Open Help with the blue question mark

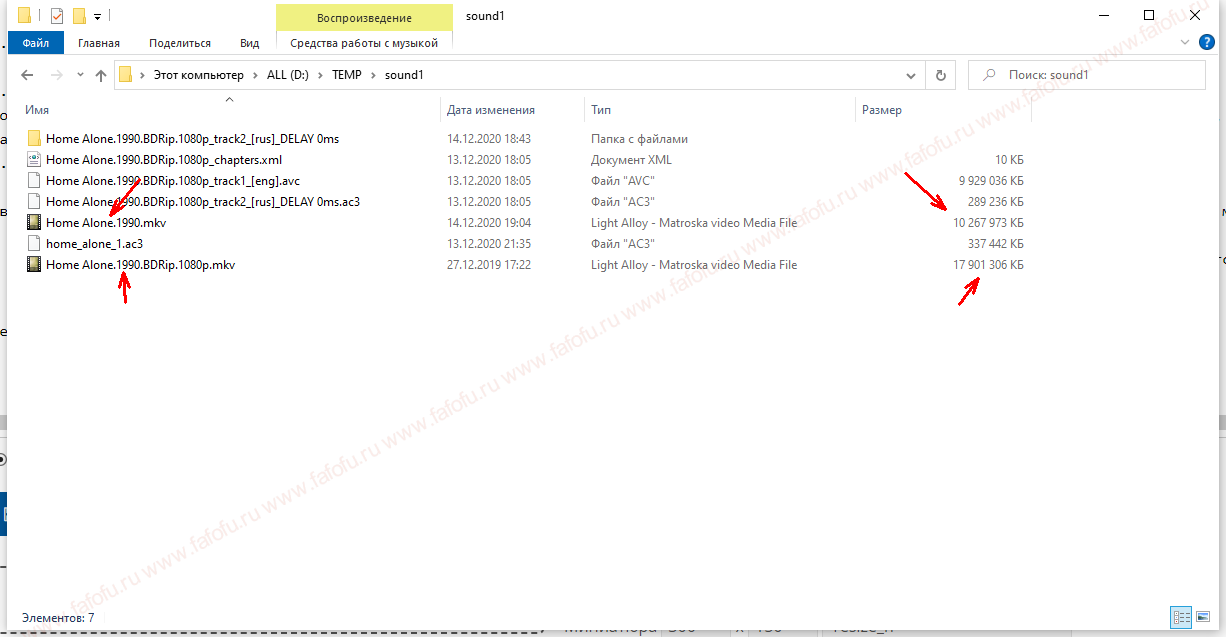[1206, 42]
